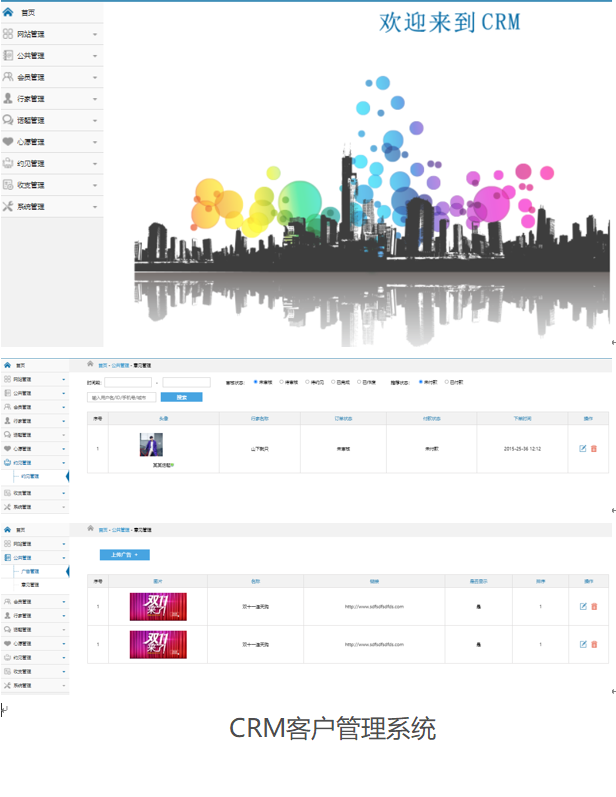Click the blue 上传广告 upload button

124,554
